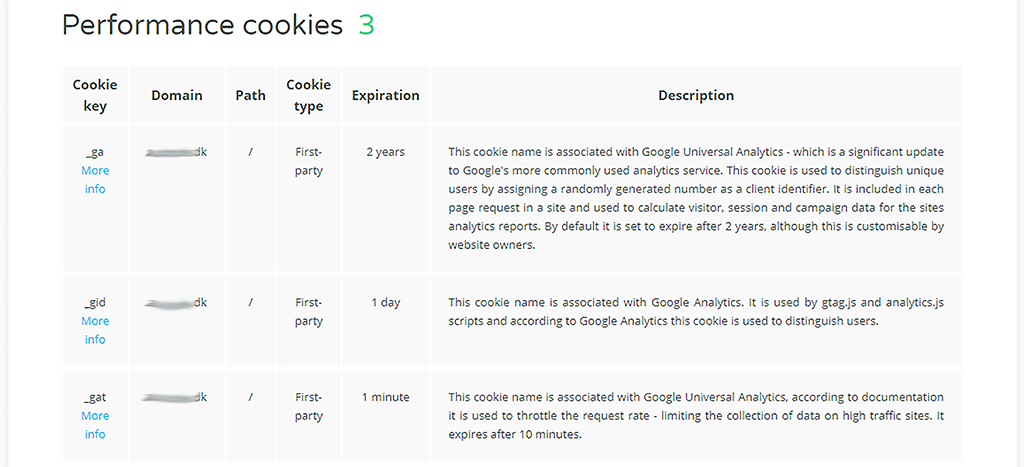1024x467 pixels.
Task: Click the _ga cookie description text
Action: (x=696, y=199)
